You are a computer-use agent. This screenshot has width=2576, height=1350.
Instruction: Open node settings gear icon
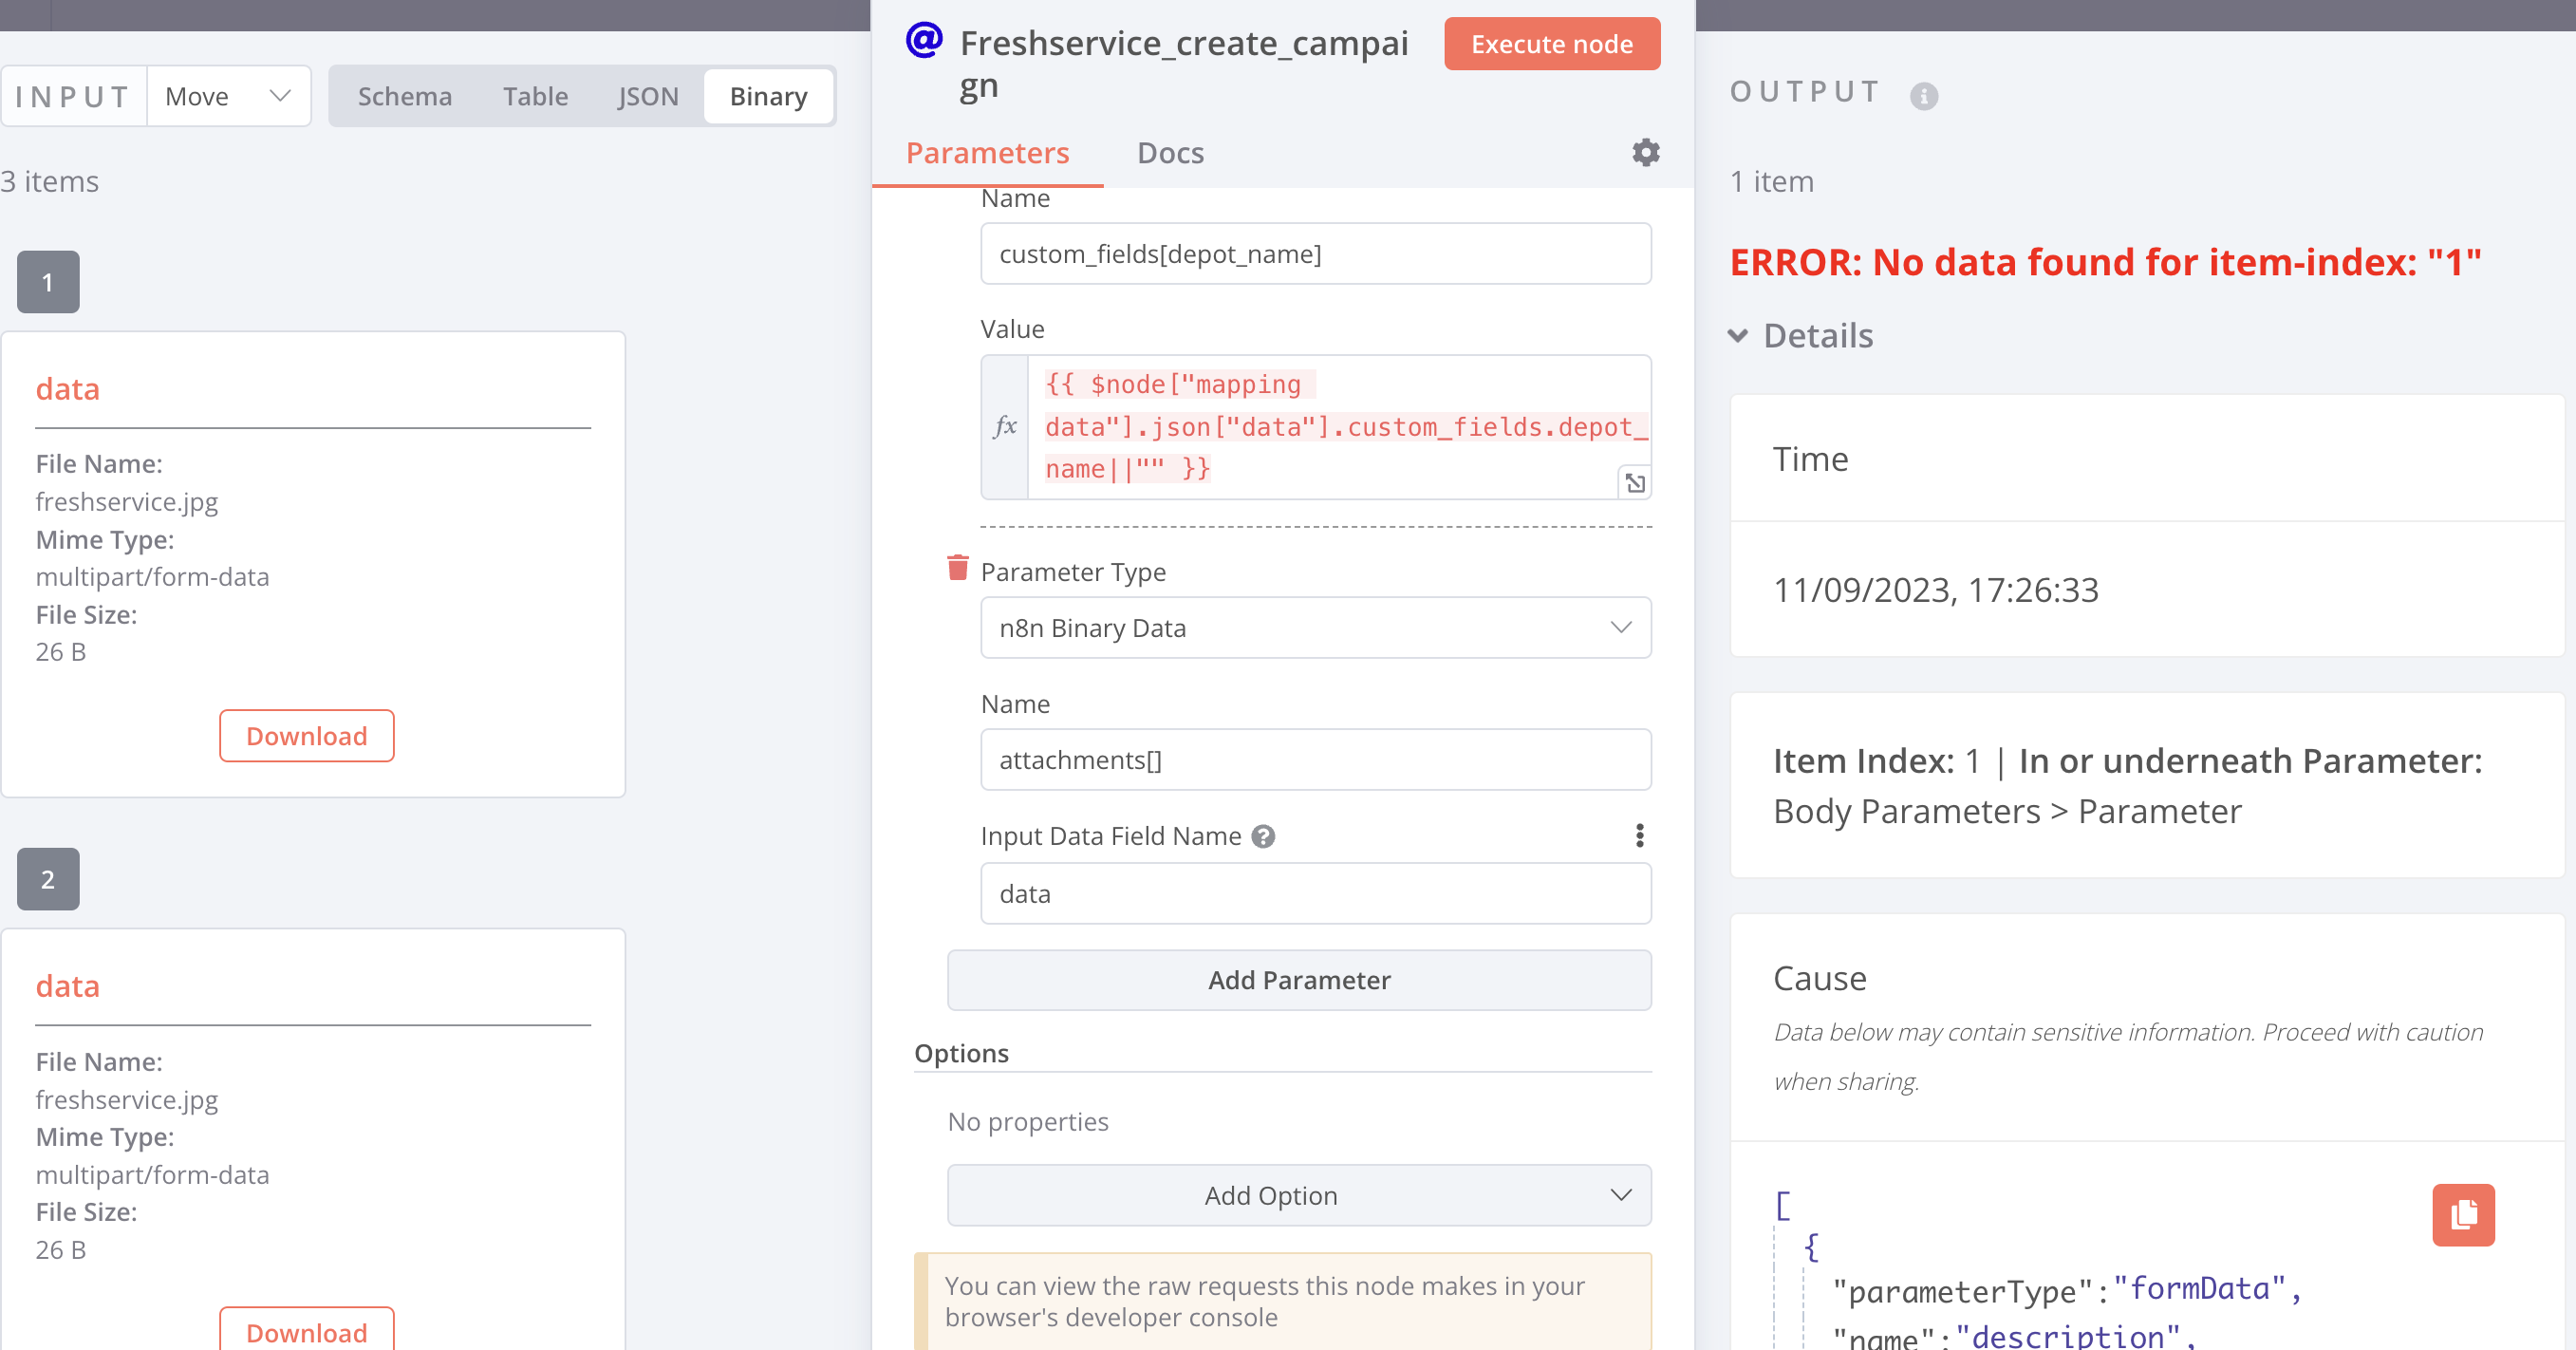click(1645, 152)
